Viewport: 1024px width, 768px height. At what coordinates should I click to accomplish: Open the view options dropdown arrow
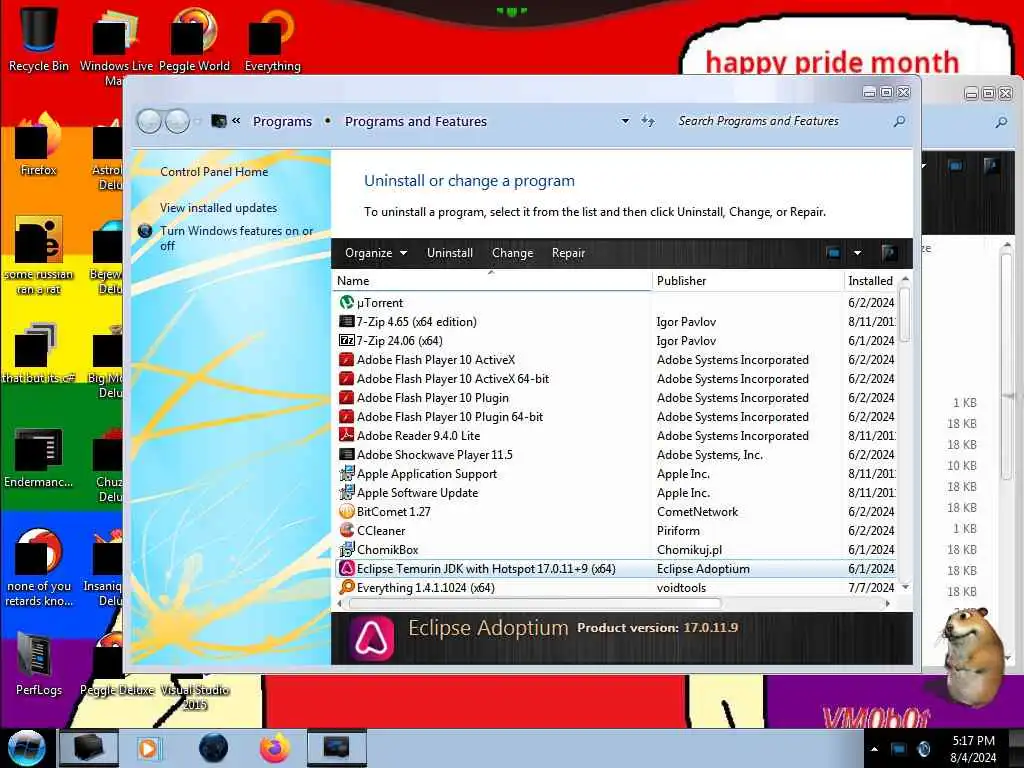click(x=857, y=253)
